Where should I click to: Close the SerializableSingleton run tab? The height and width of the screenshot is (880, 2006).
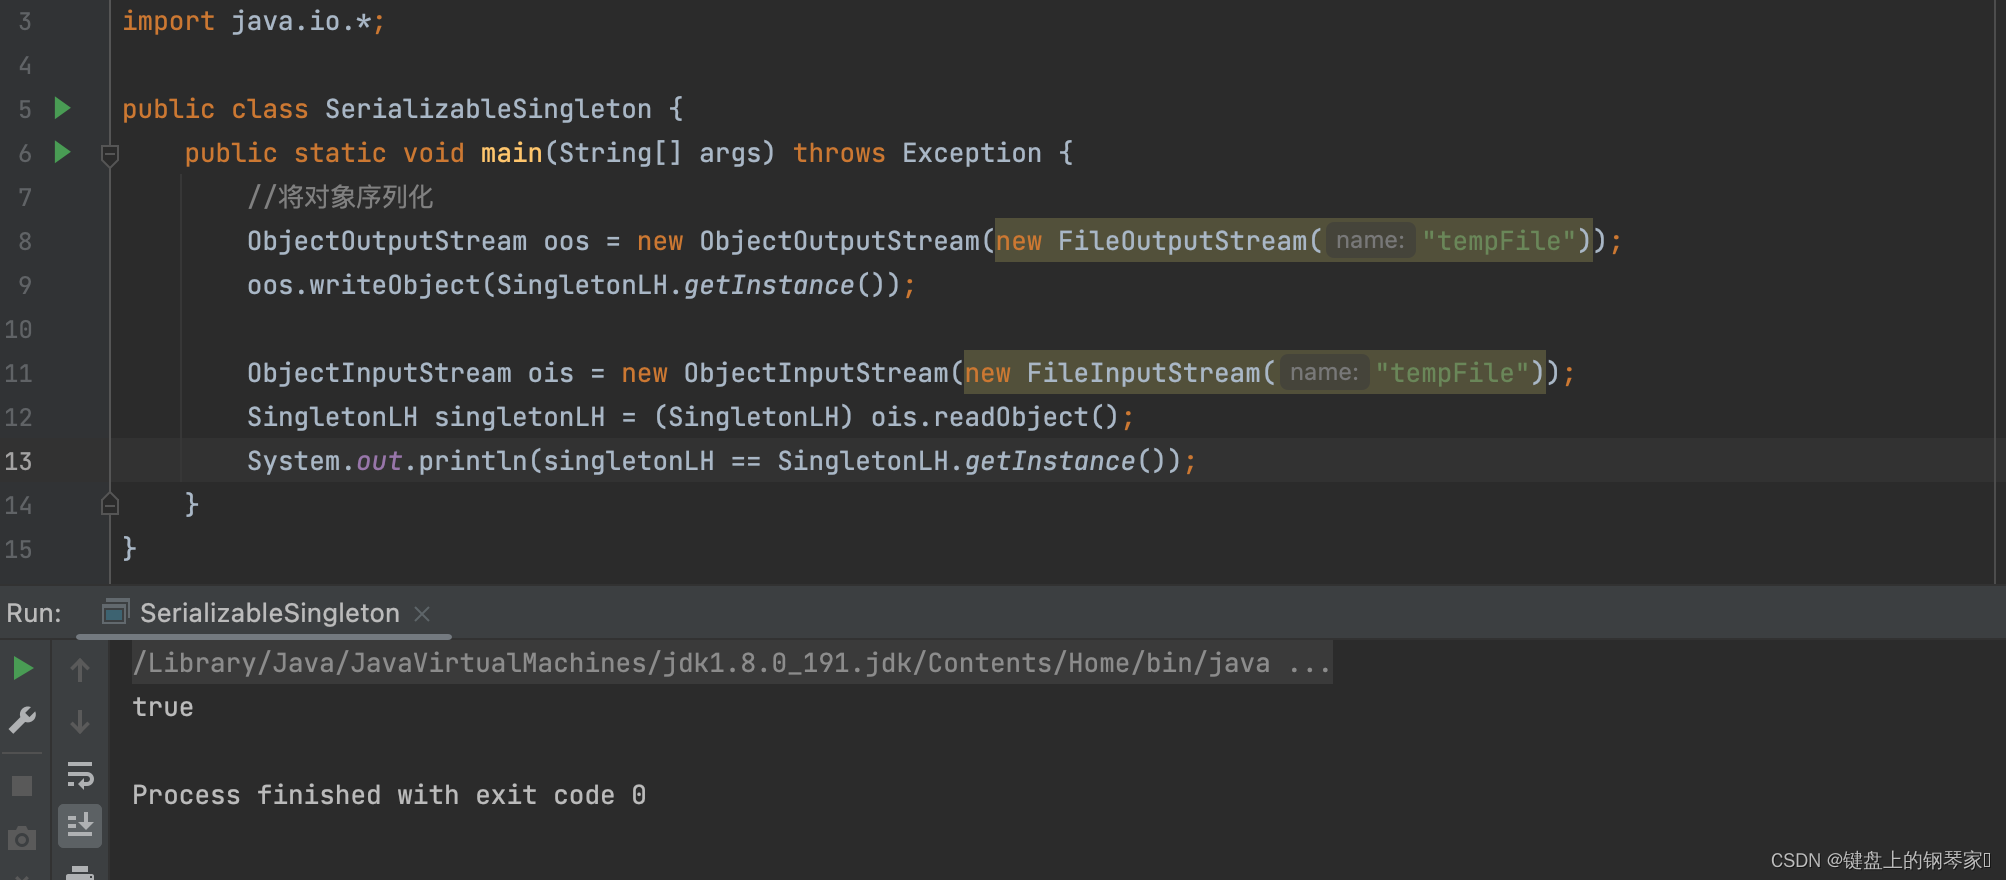pyautogui.click(x=422, y=613)
